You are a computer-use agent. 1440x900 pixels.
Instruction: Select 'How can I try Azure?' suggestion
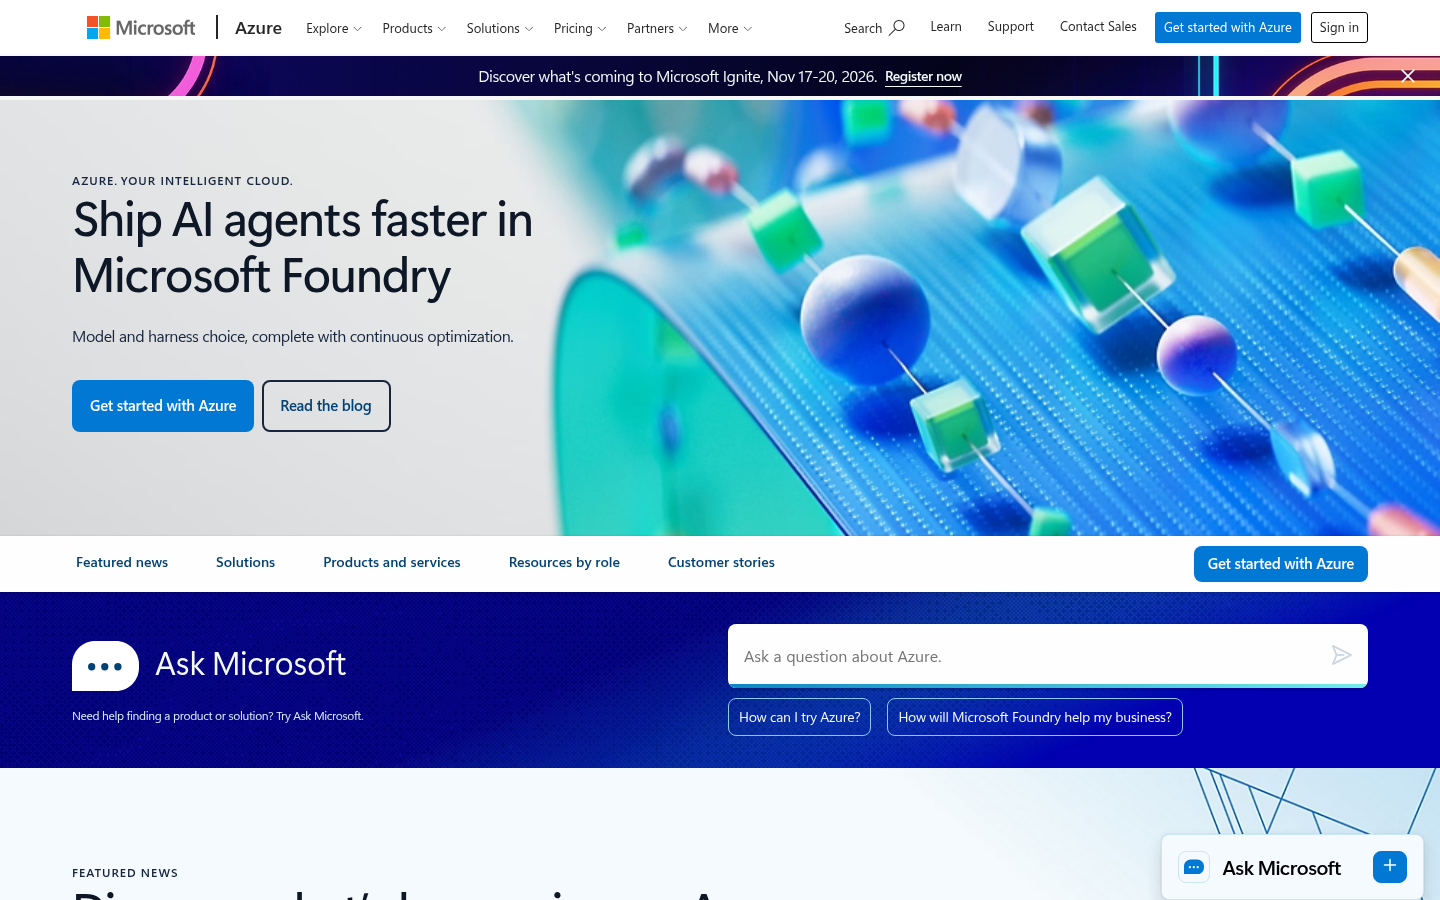click(799, 717)
